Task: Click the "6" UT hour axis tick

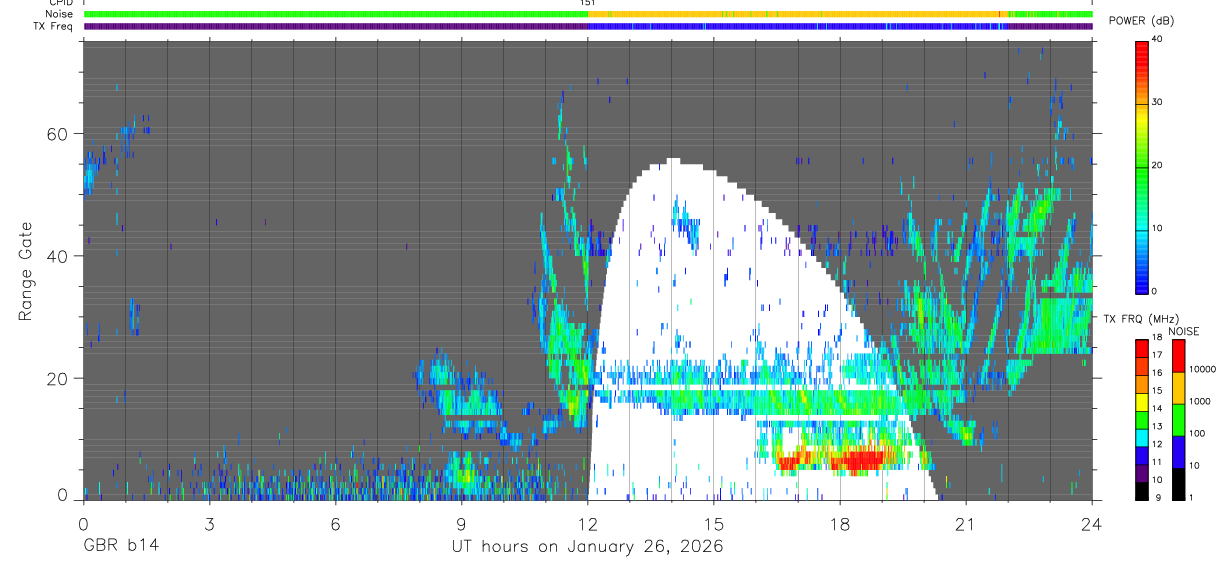Action: 335,523
